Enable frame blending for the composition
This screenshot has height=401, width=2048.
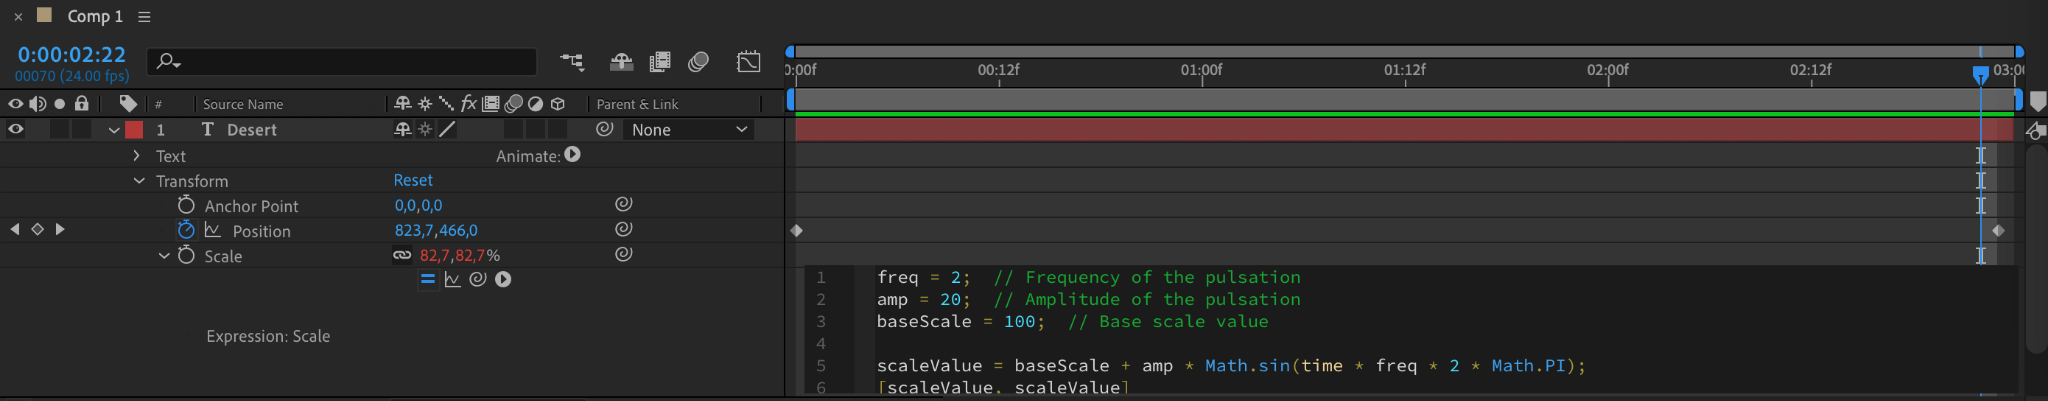click(x=660, y=62)
